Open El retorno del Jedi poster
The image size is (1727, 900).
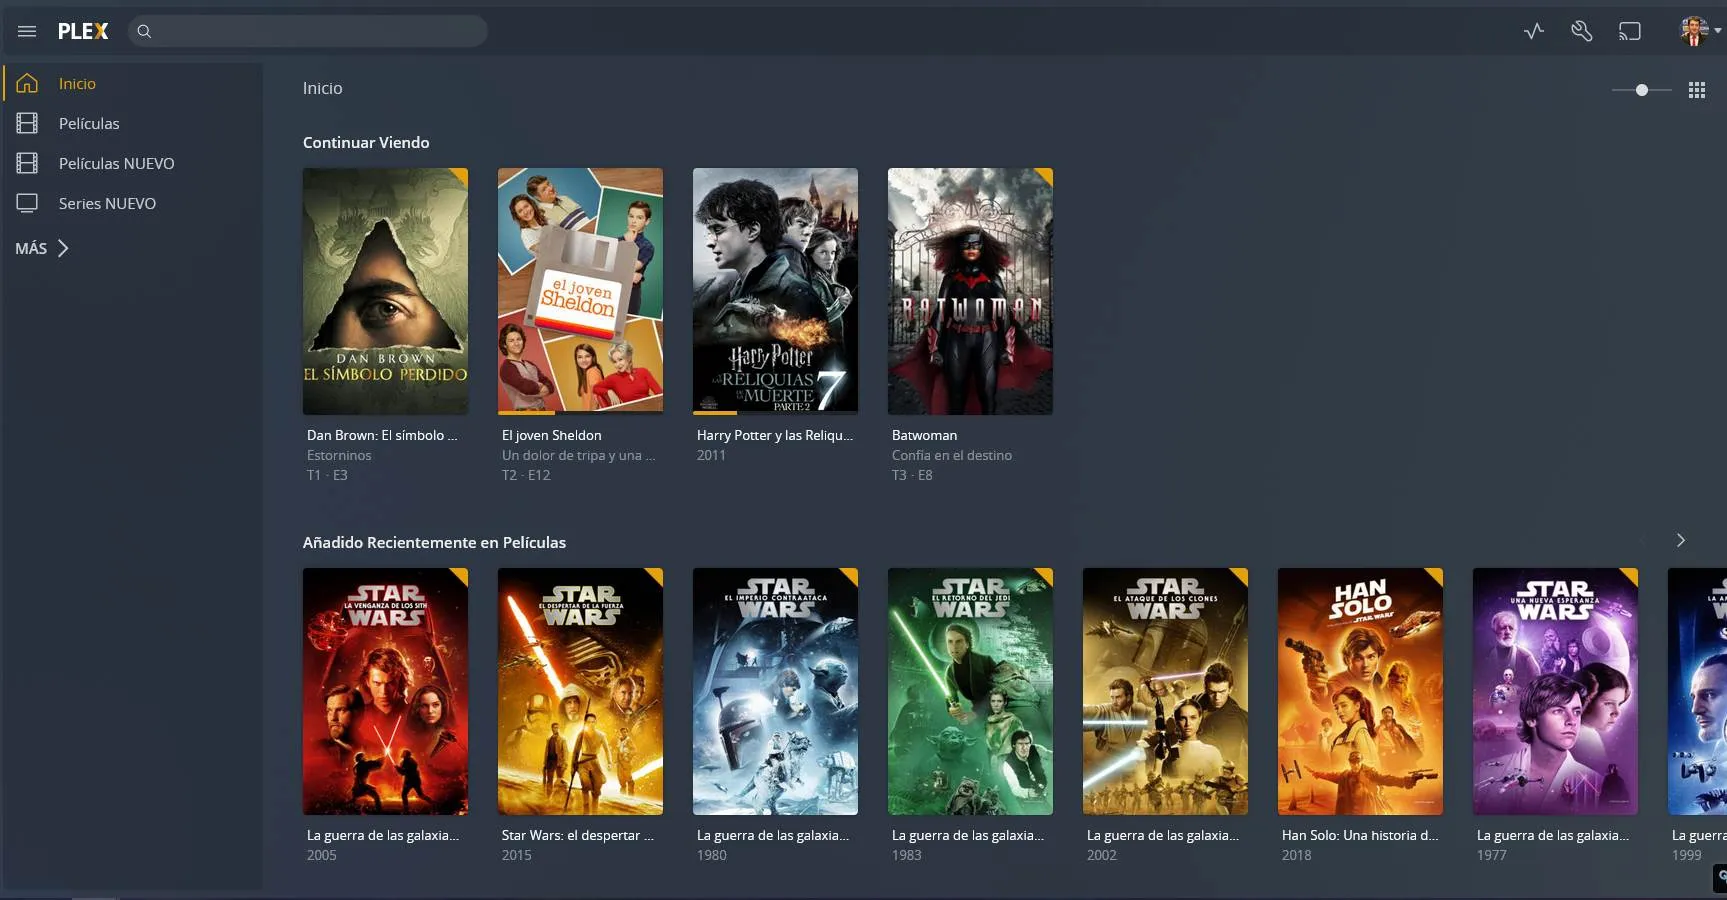click(x=970, y=691)
